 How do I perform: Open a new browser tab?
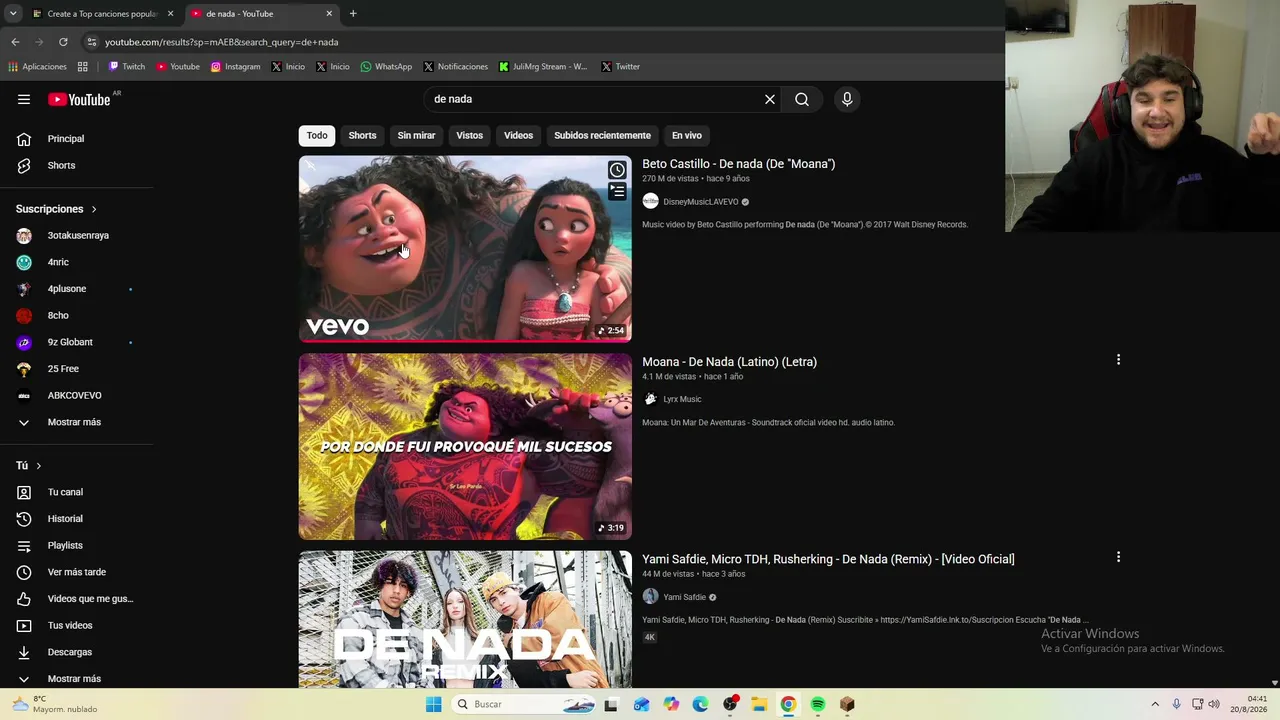click(x=353, y=14)
